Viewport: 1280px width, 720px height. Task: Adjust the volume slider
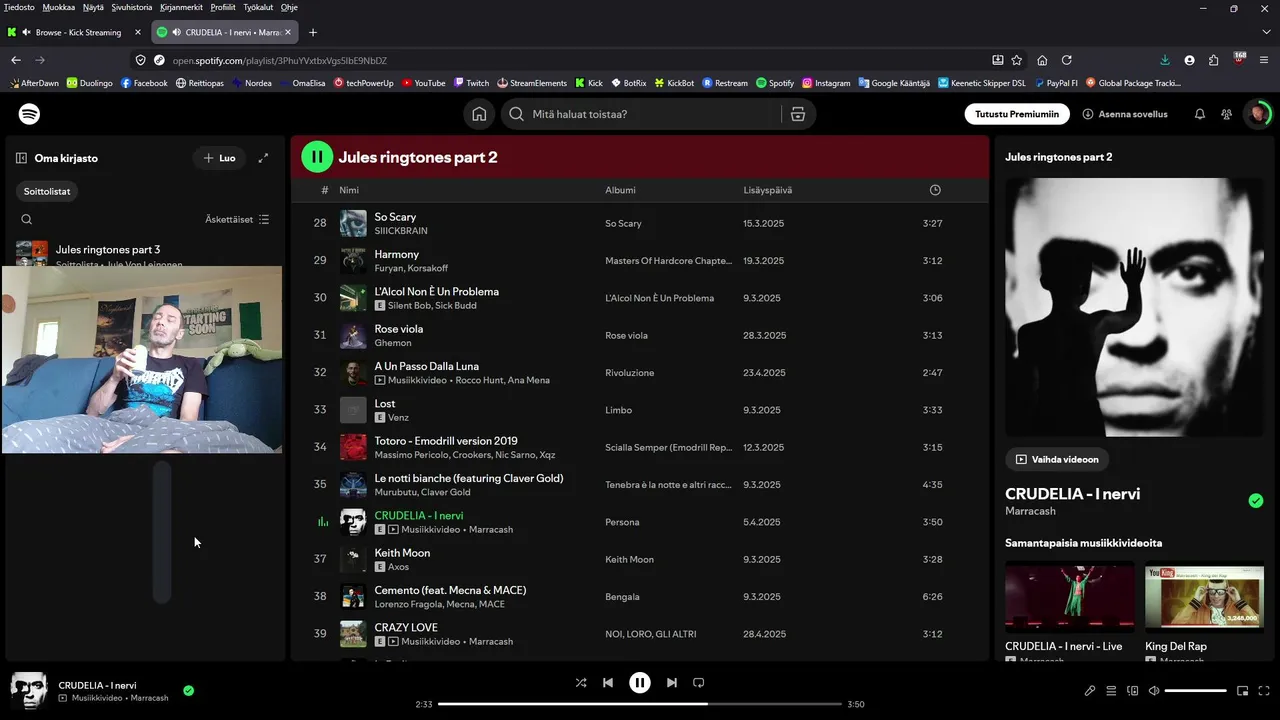pyautogui.click(x=1196, y=691)
